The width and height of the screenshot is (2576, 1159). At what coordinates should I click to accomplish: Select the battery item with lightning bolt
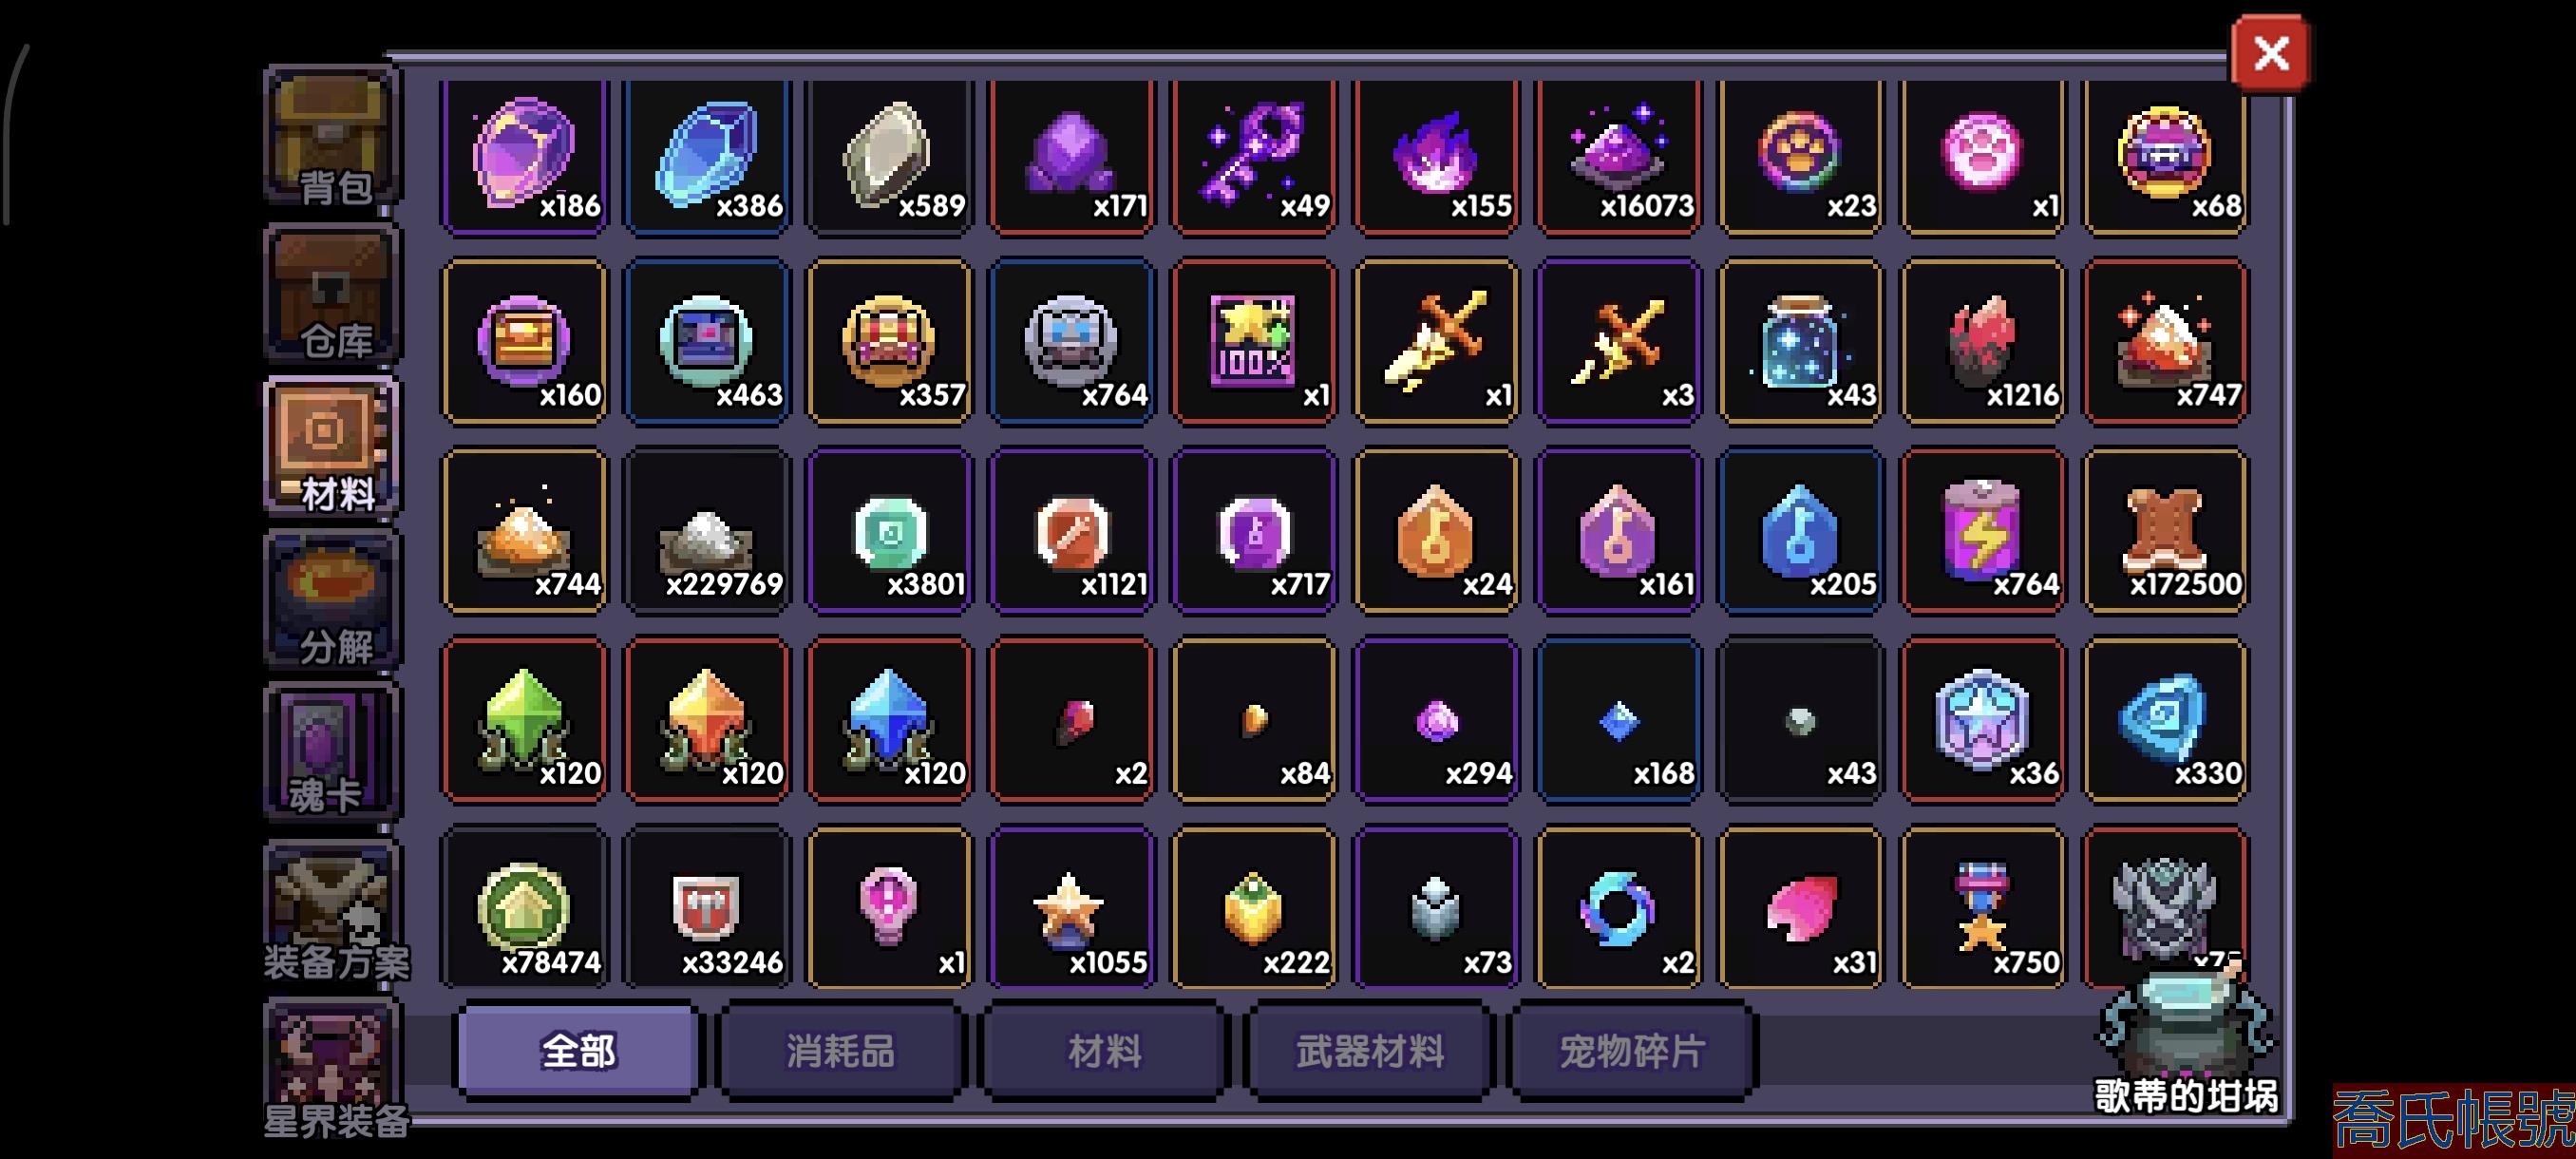1982,531
